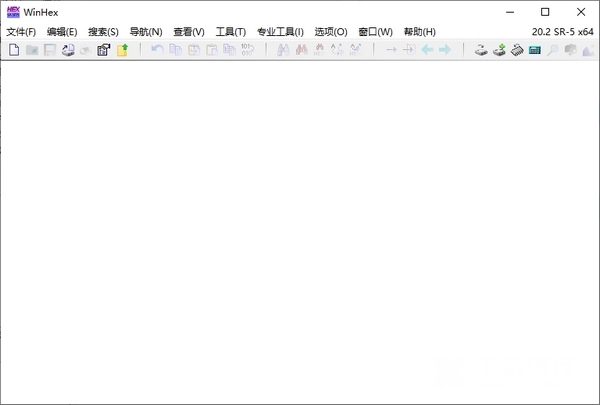Open the 帮助(H) menu
The height and width of the screenshot is (405, 600).
[420, 32]
